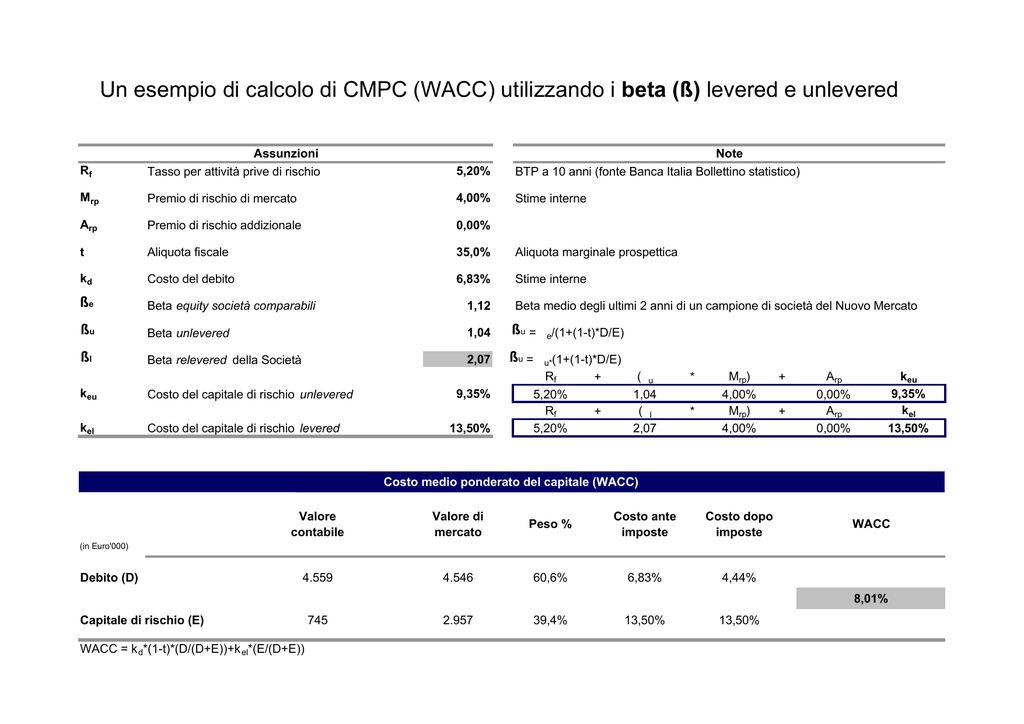Click the "Peso %" column header
Screen dimensions: 1024x724
click(x=550, y=524)
